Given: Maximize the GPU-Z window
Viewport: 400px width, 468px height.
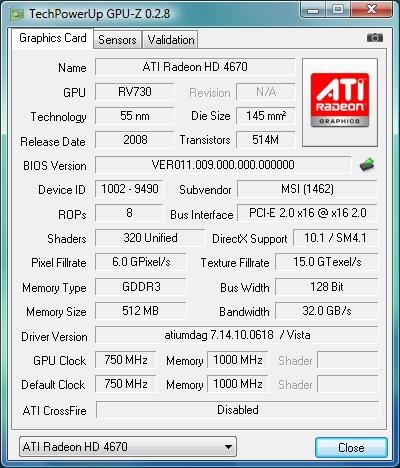Looking at the screenshot, I should coord(338,10).
